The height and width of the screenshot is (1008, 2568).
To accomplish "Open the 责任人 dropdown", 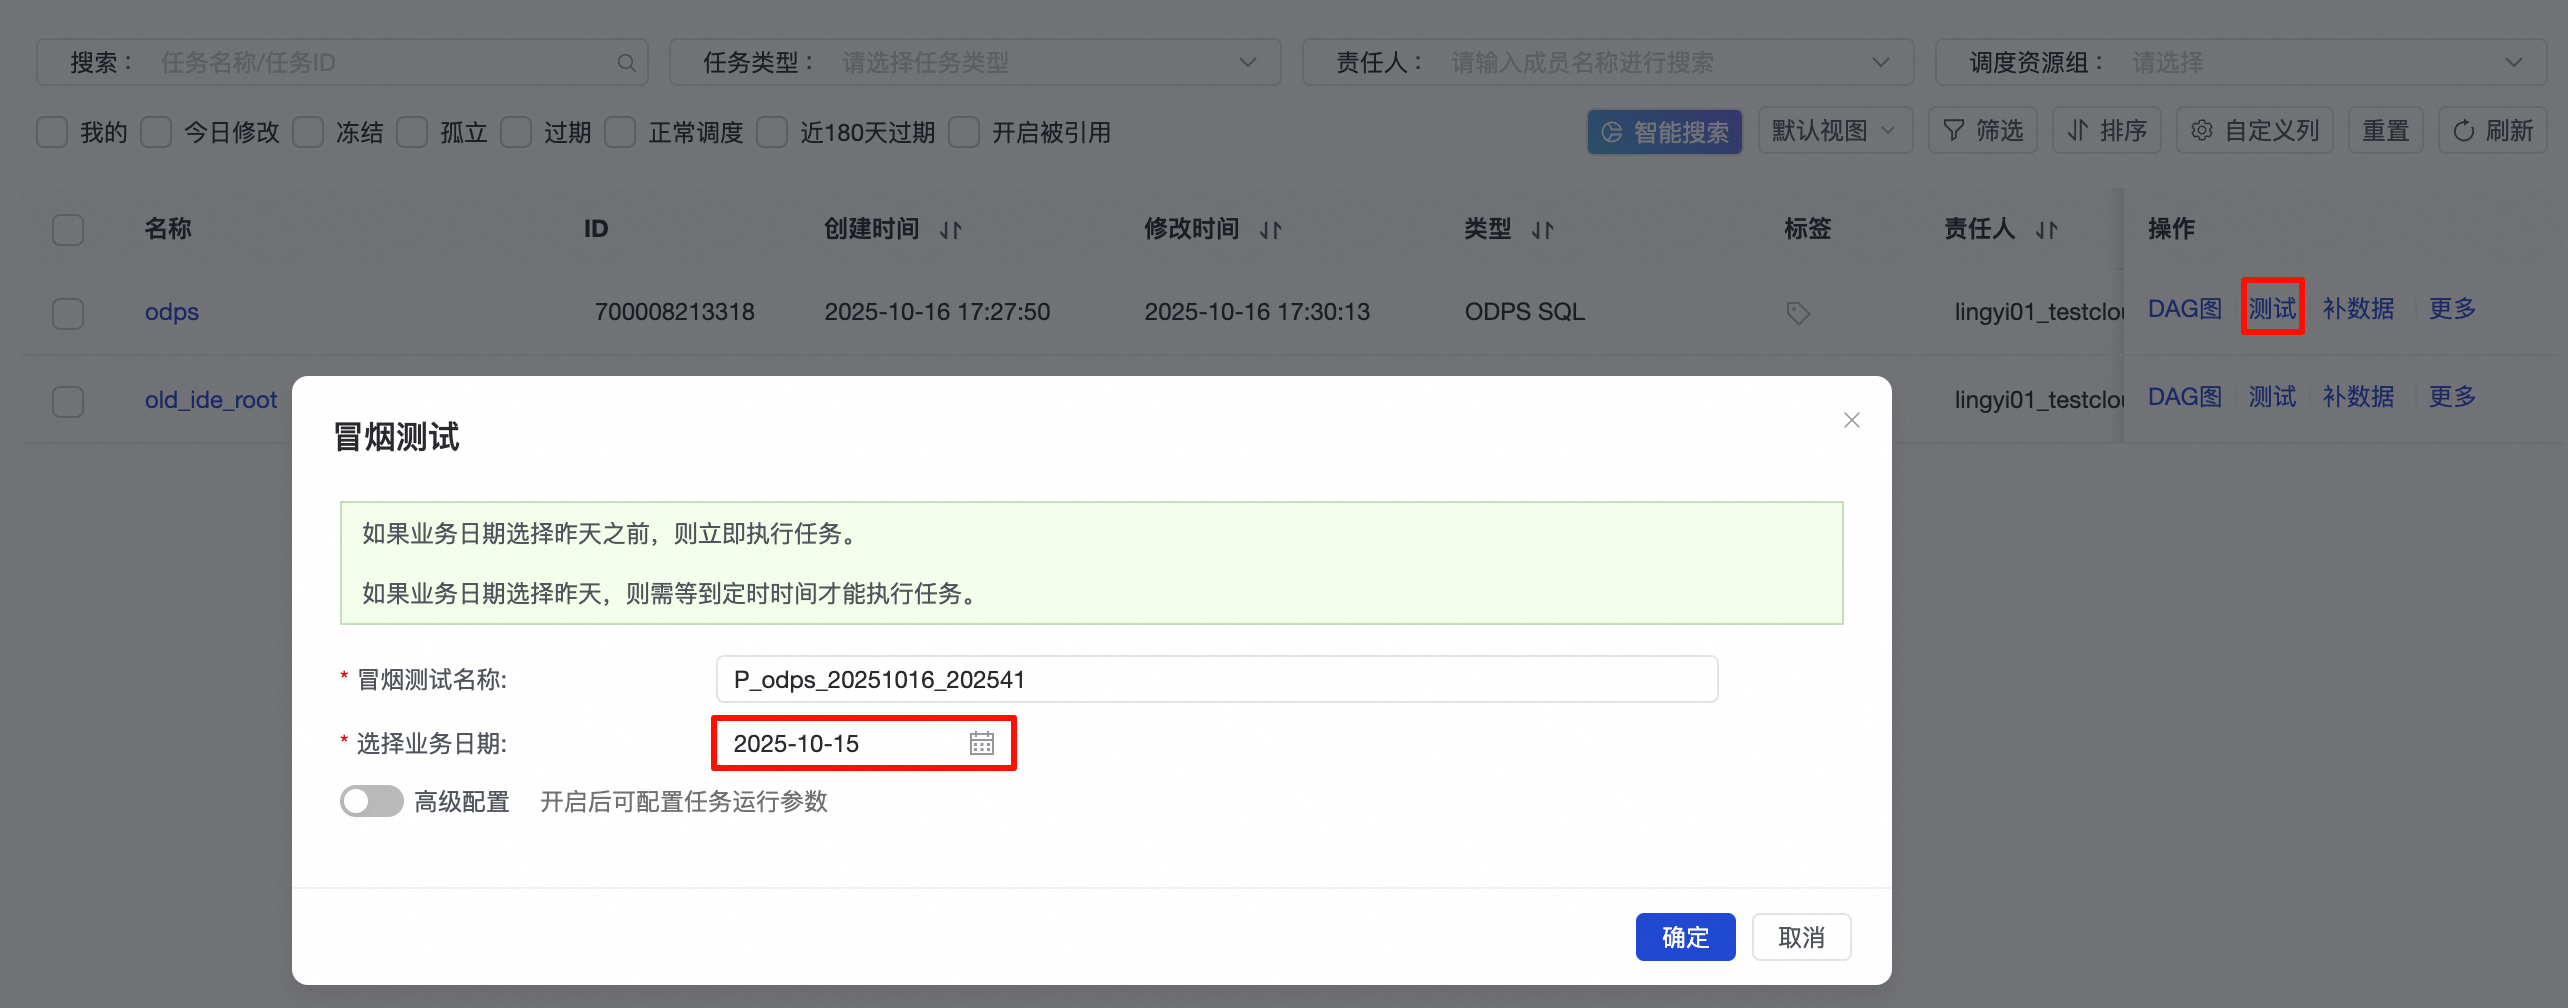I will (x=1608, y=62).
